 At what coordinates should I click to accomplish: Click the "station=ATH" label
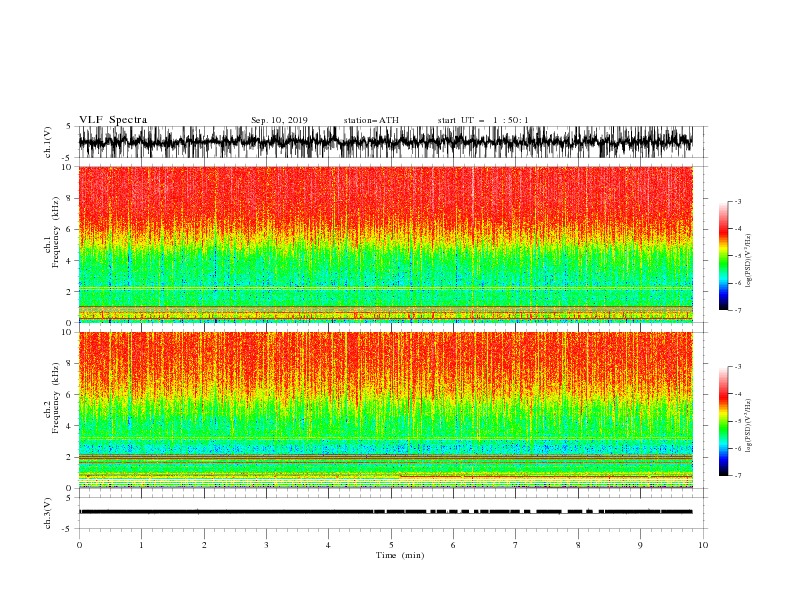(x=371, y=120)
